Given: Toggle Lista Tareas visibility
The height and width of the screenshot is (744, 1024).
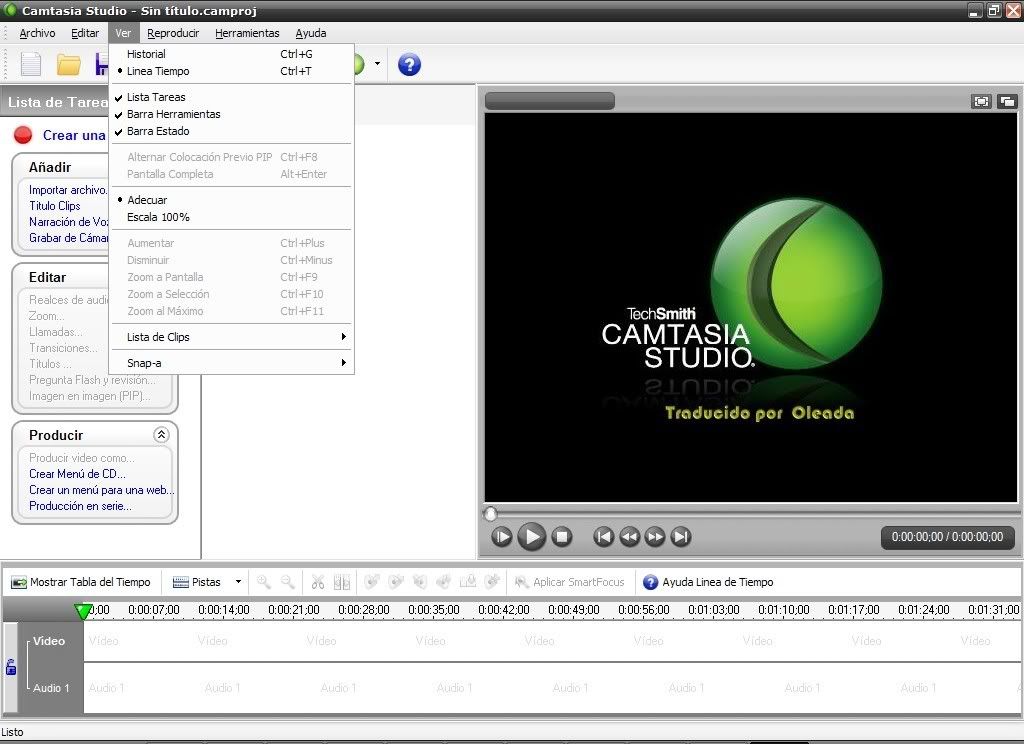Looking at the screenshot, I should 231,97.
